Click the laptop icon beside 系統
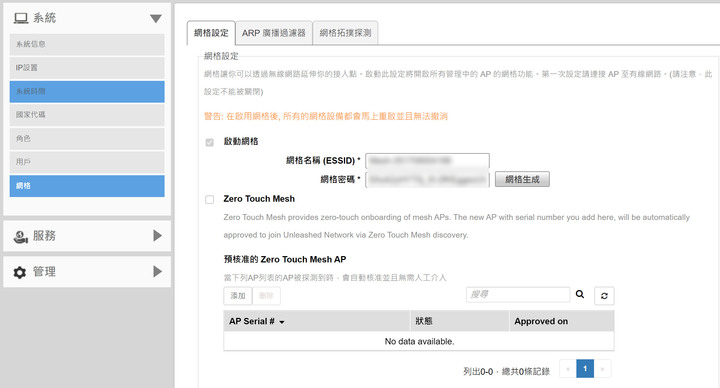The image size is (720, 388). tap(21, 18)
